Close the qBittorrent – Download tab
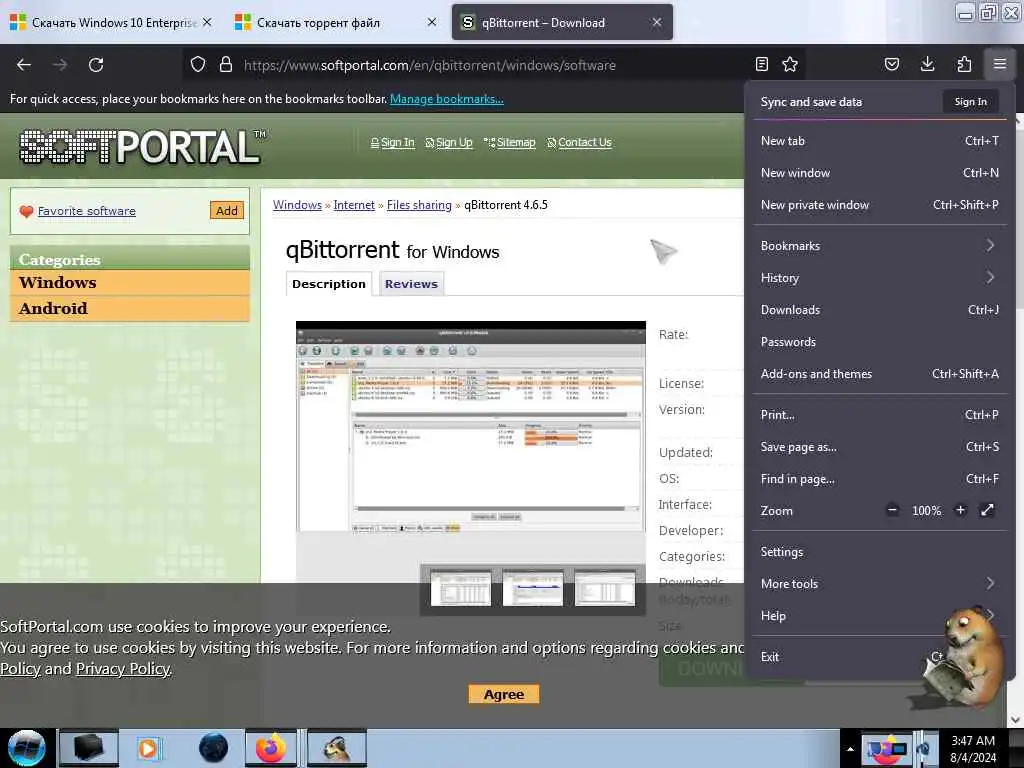This screenshot has width=1024, height=768. click(656, 22)
